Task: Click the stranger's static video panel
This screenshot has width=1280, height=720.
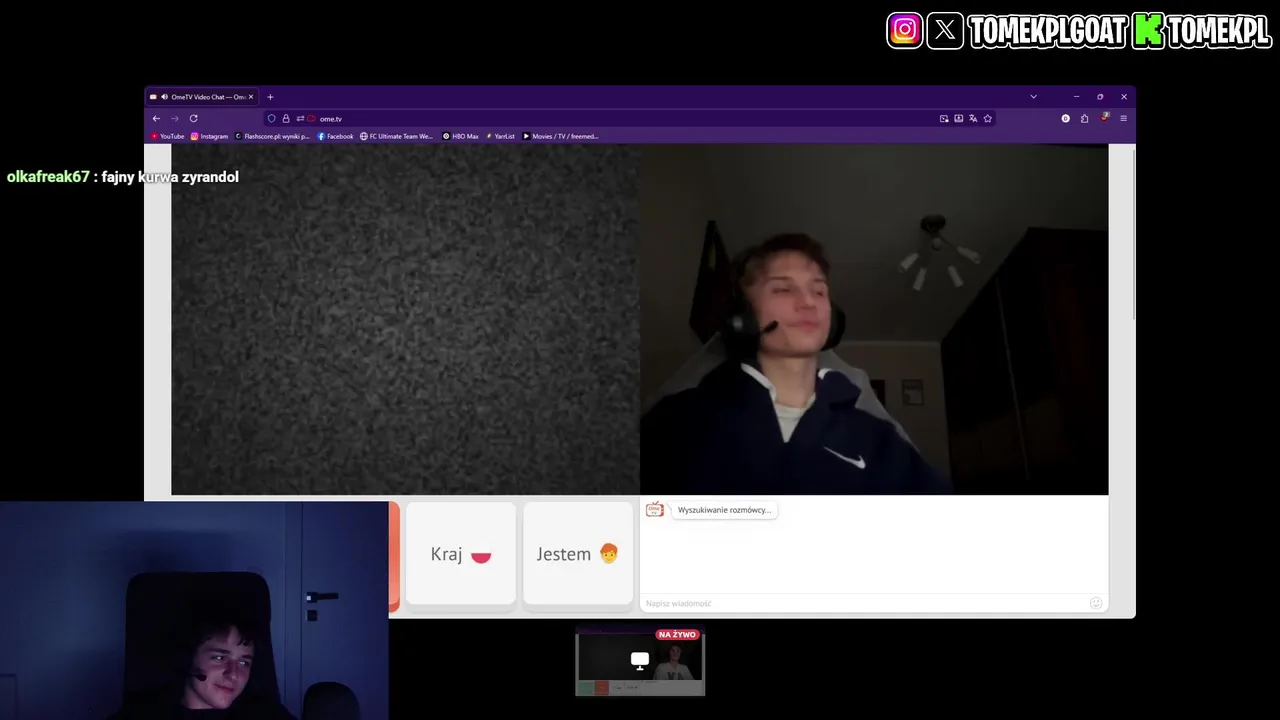Action: [x=405, y=319]
